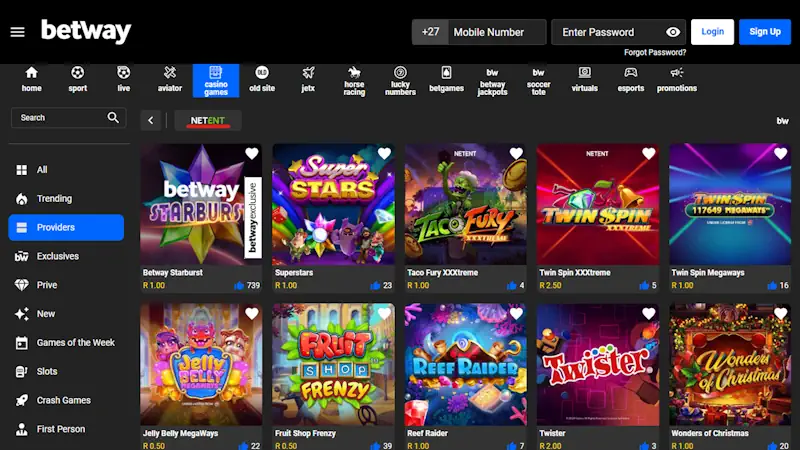Select Exclusives in the sidebar
This screenshot has height=450, width=800.
point(66,256)
